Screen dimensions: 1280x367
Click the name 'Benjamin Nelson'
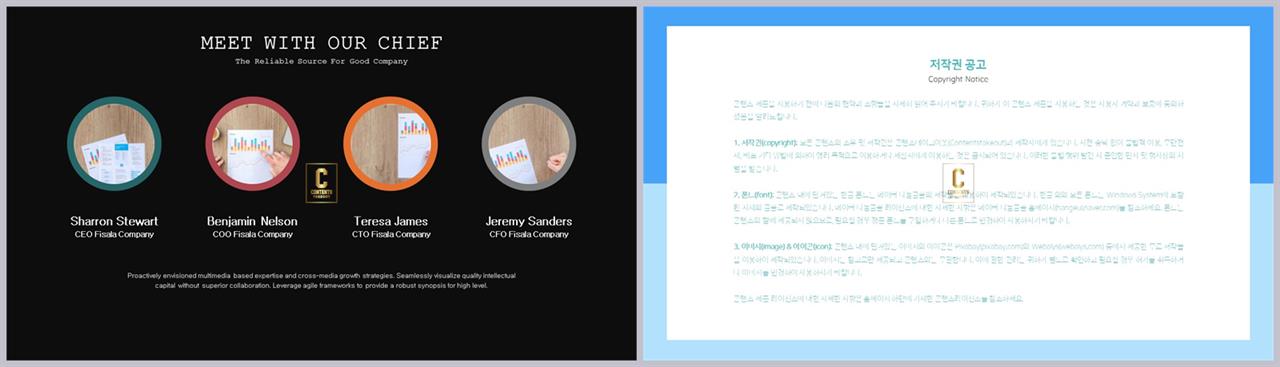252,221
